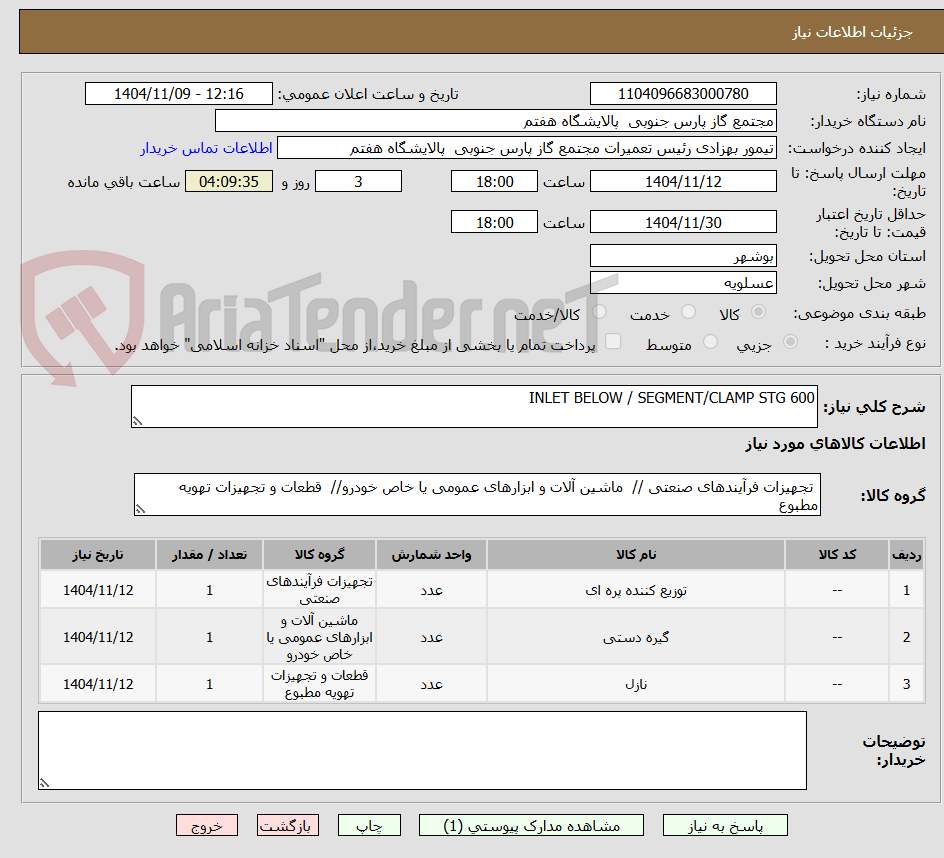Screen dimensions: 944x858
Task: Select the جزیی purchase type radio
Action: click(790, 342)
